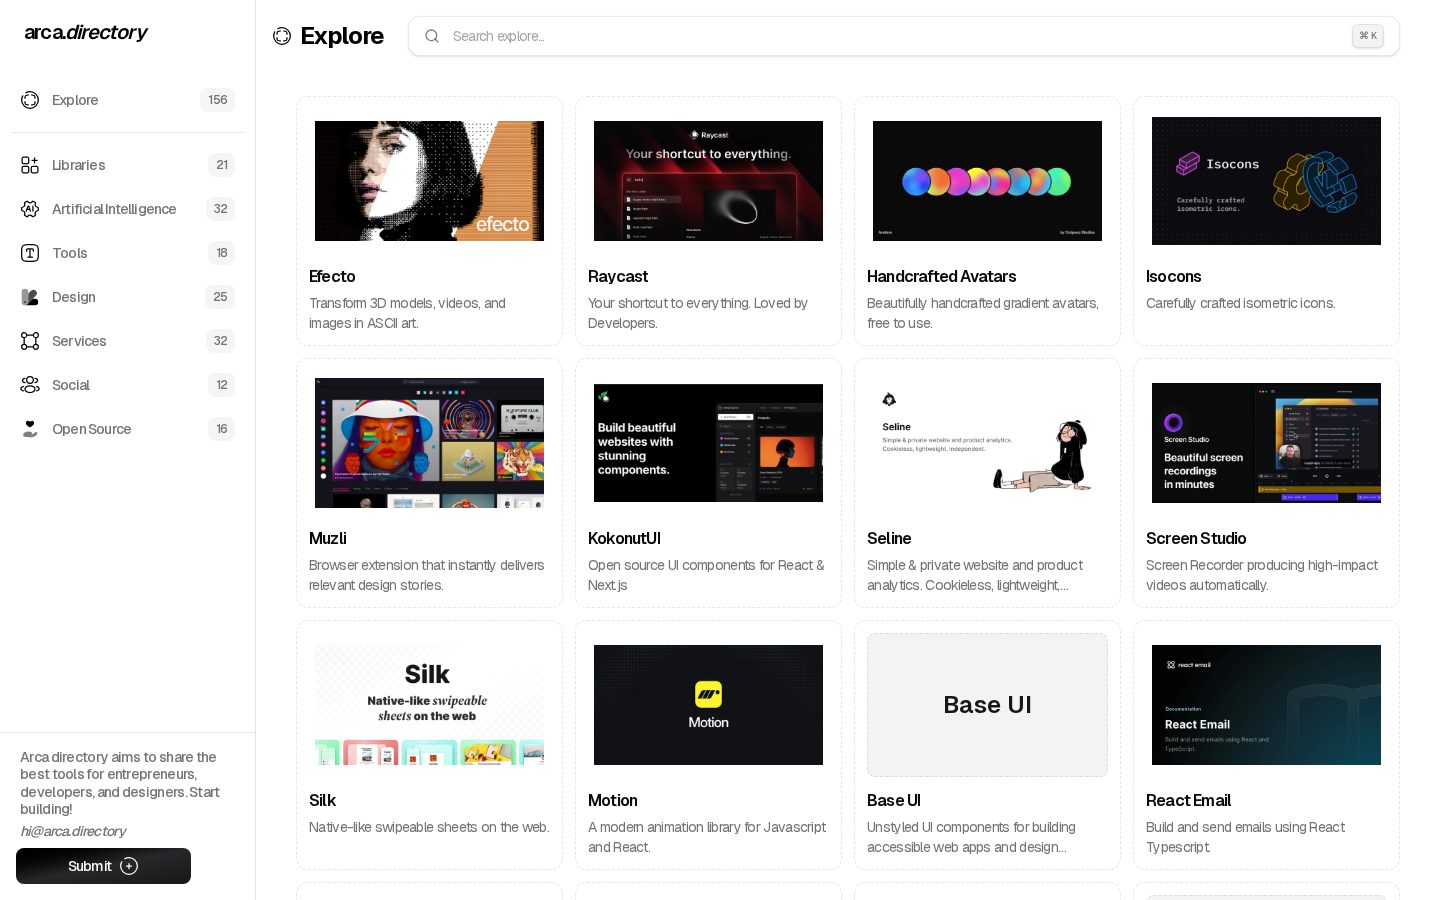Click 'A modern animation library' description
Viewport: 1440px width, 900px height.
click(707, 837)
